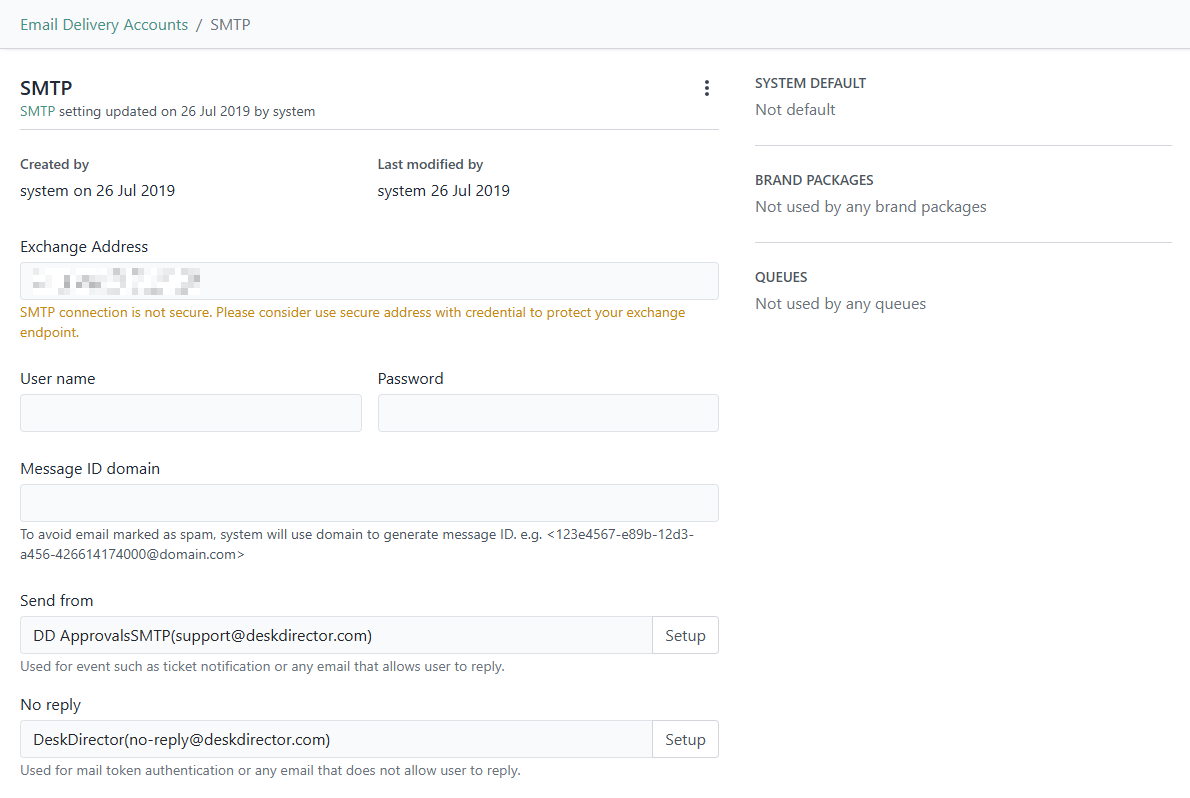Image resolution: width=1190 pixels, height=798 pixels.
Task: Open the three-dot more options menu
Action: click(x=706, y=88)
